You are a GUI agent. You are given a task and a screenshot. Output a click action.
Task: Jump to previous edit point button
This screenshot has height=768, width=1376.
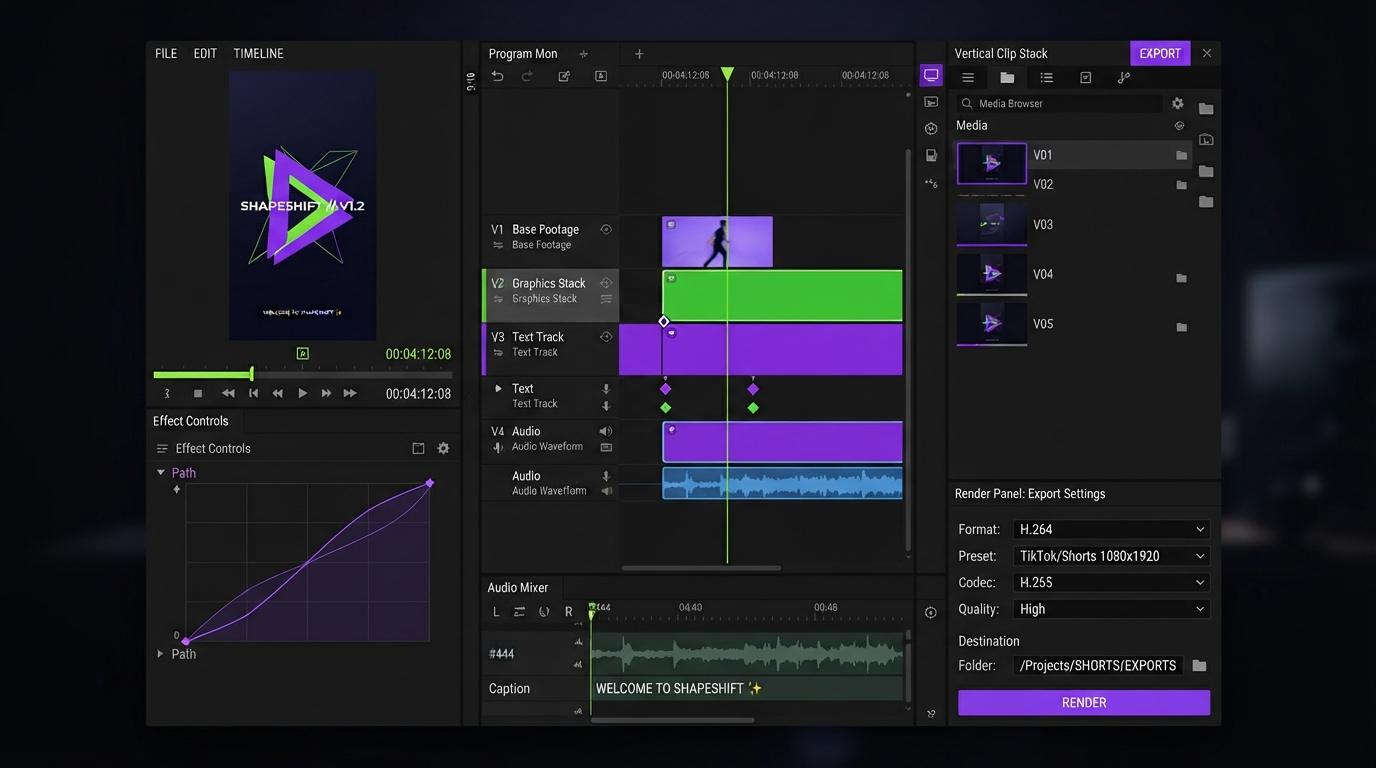pos(253,394)
